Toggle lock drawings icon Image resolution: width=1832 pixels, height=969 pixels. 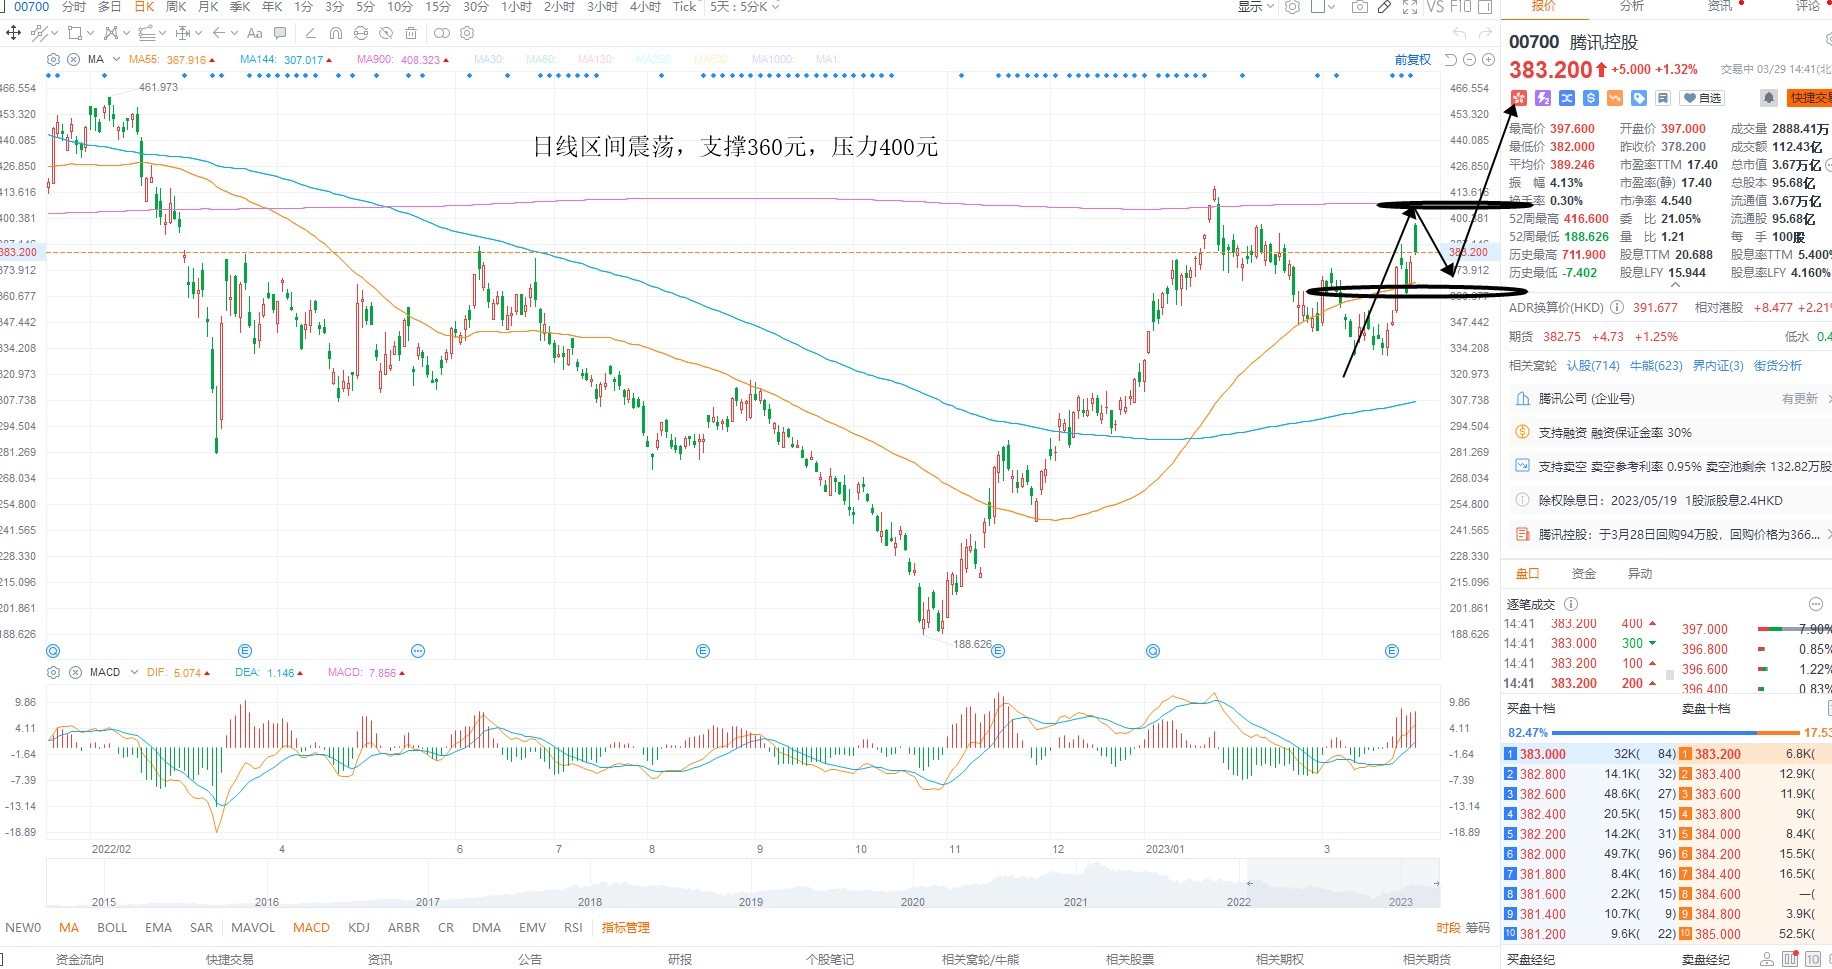tap(361, 33)
